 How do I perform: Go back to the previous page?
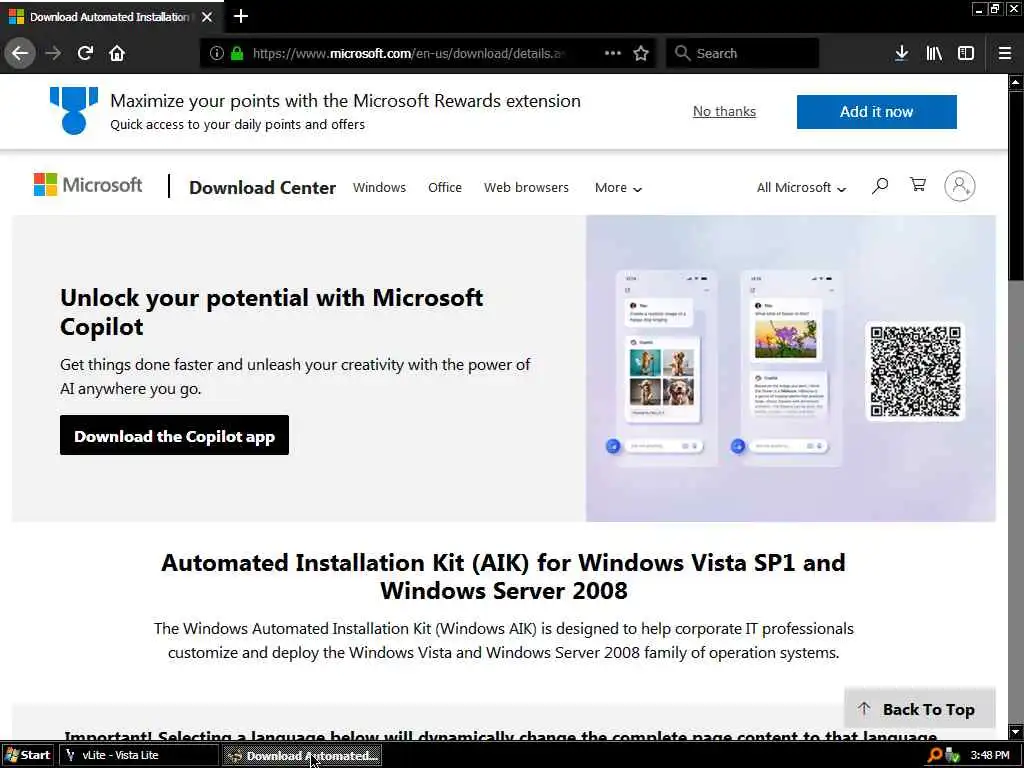(20, 53)
